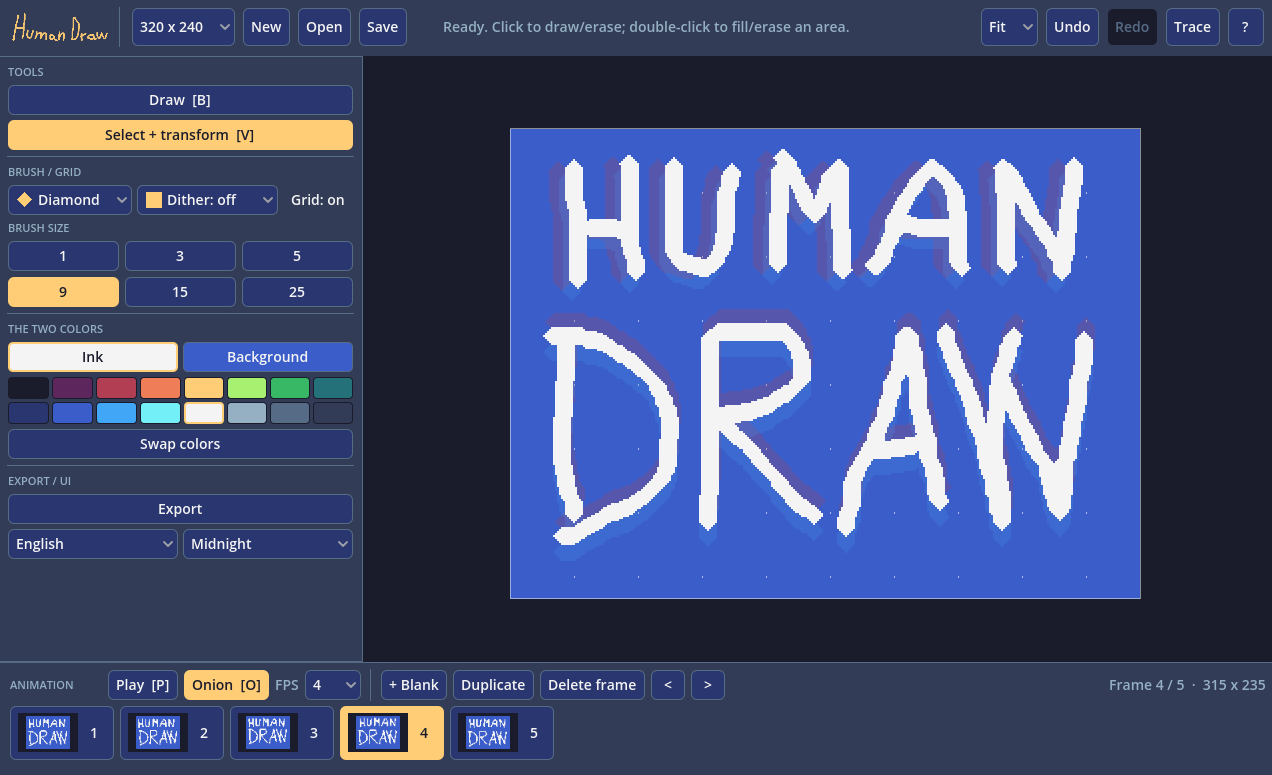Open the 320 x 240 canvas size dropdown
The image size is (1272, 775).
(x=184, y=27)
